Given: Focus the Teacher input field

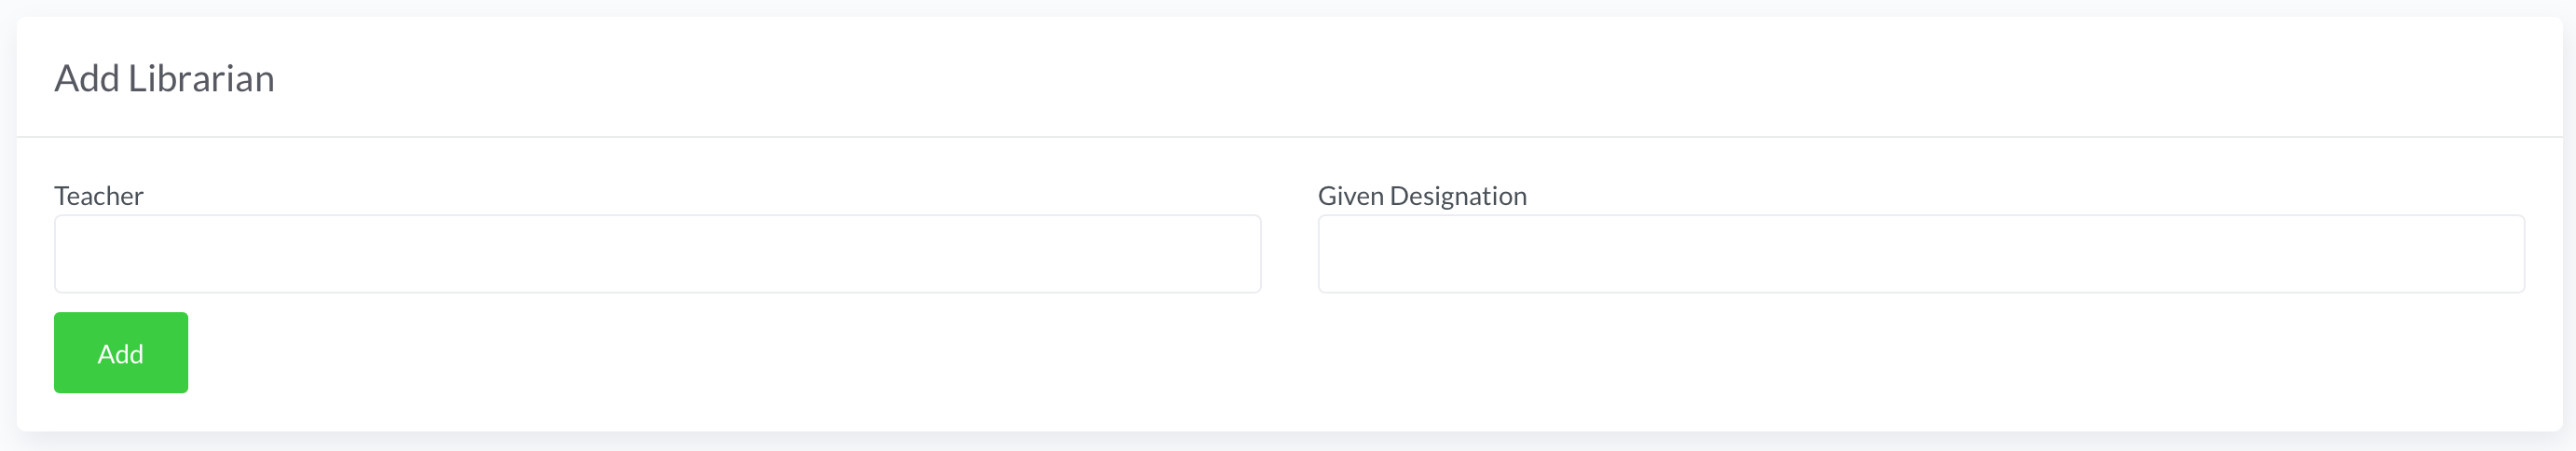Looking at the screenshot, I should (657, 254).
